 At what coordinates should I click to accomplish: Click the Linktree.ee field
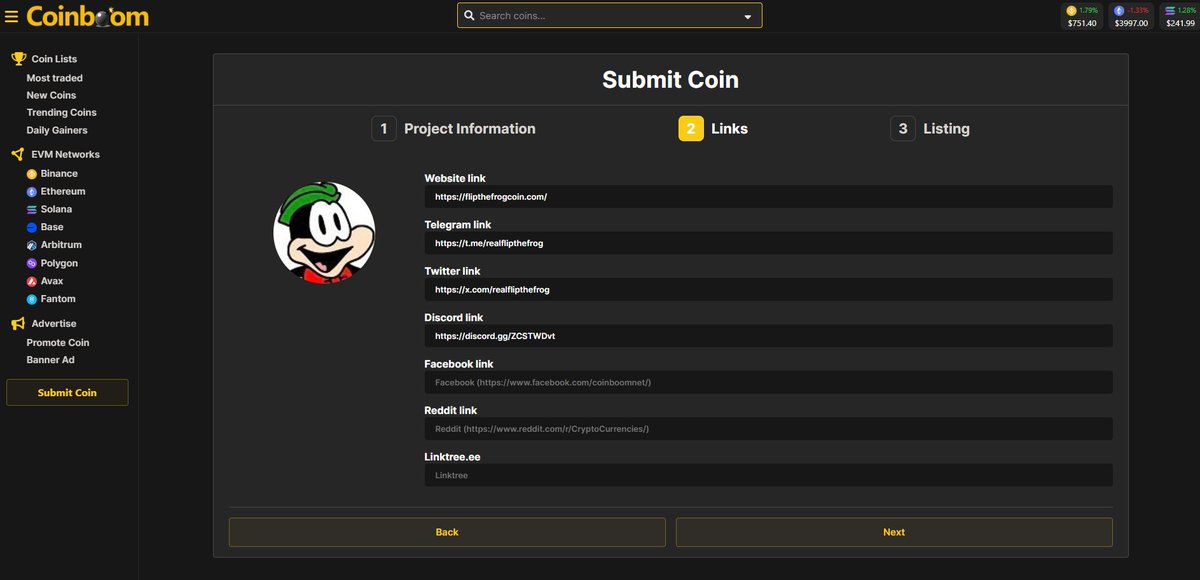(x=768, y=476)
